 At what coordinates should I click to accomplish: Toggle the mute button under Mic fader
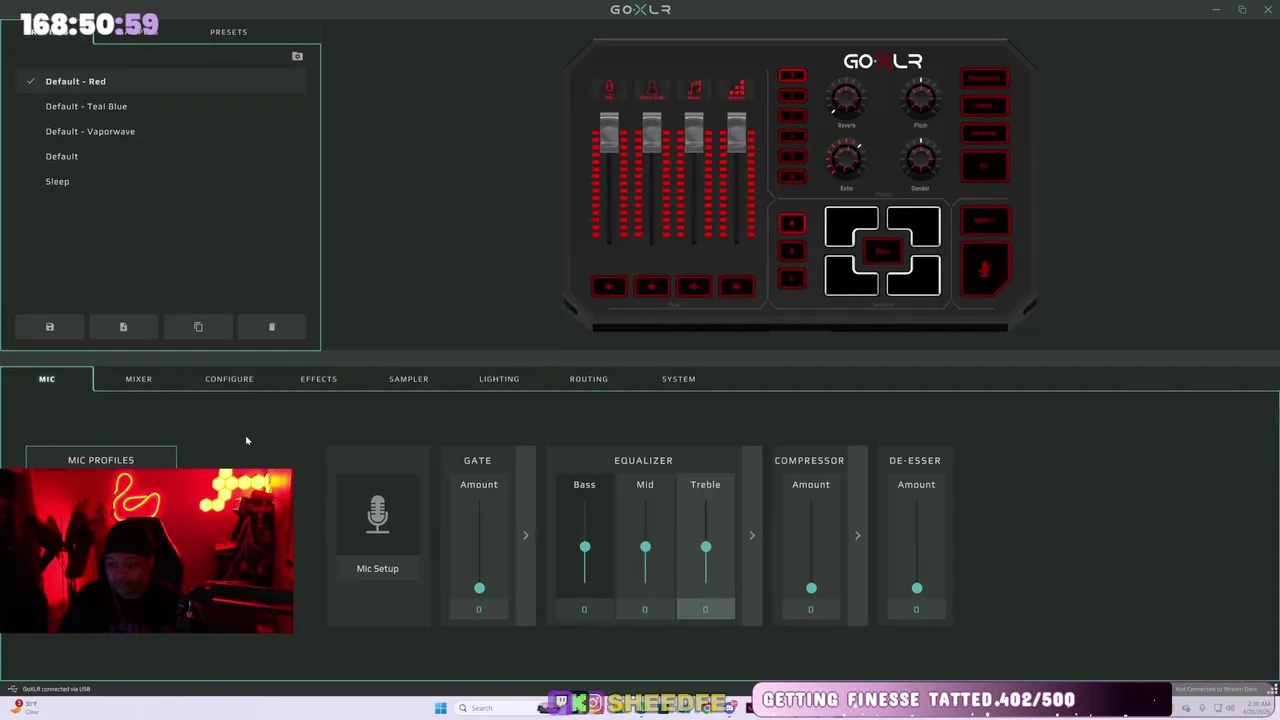pos(609,287)
